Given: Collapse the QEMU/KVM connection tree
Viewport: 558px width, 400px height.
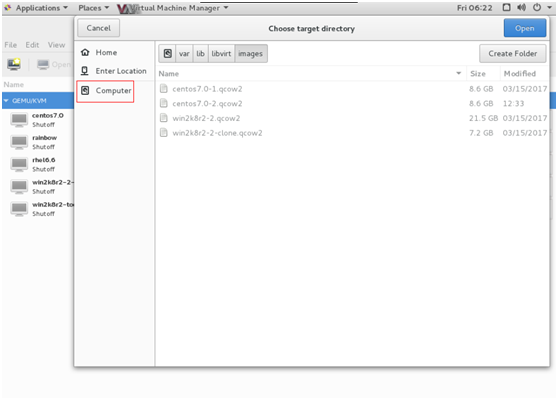Looking at the screenshot, I should [x=6, y=101].
